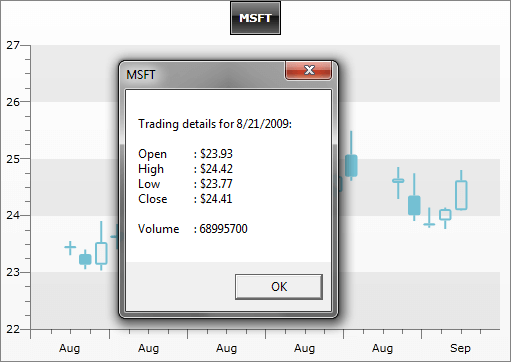The image size is (511, 362).
Task: Click the High value $24.42
Action: tap(216, 169)
